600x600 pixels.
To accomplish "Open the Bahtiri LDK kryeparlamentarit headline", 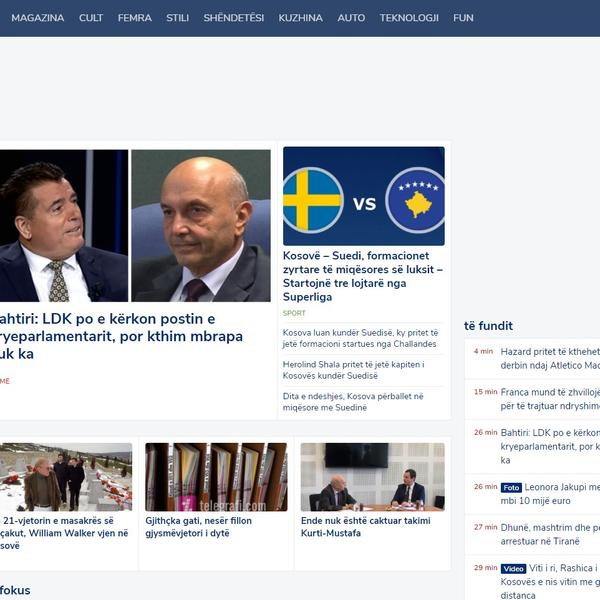I will (x=120, y=336).
